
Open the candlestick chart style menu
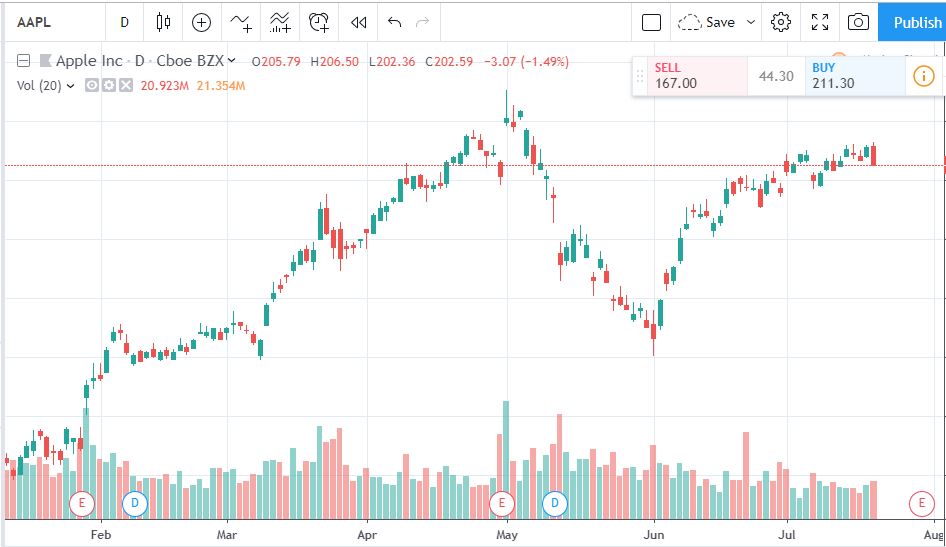[x=163, y=22]
